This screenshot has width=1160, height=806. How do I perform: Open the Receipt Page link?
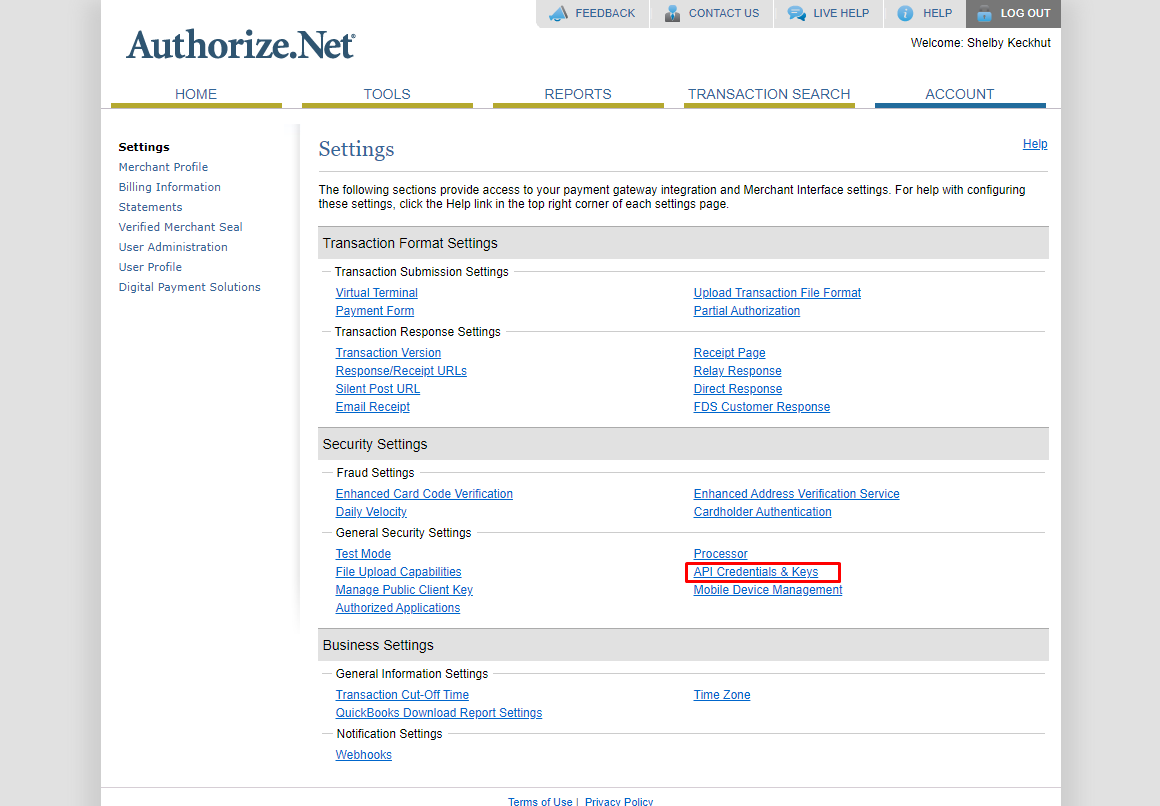pos(729,353)
